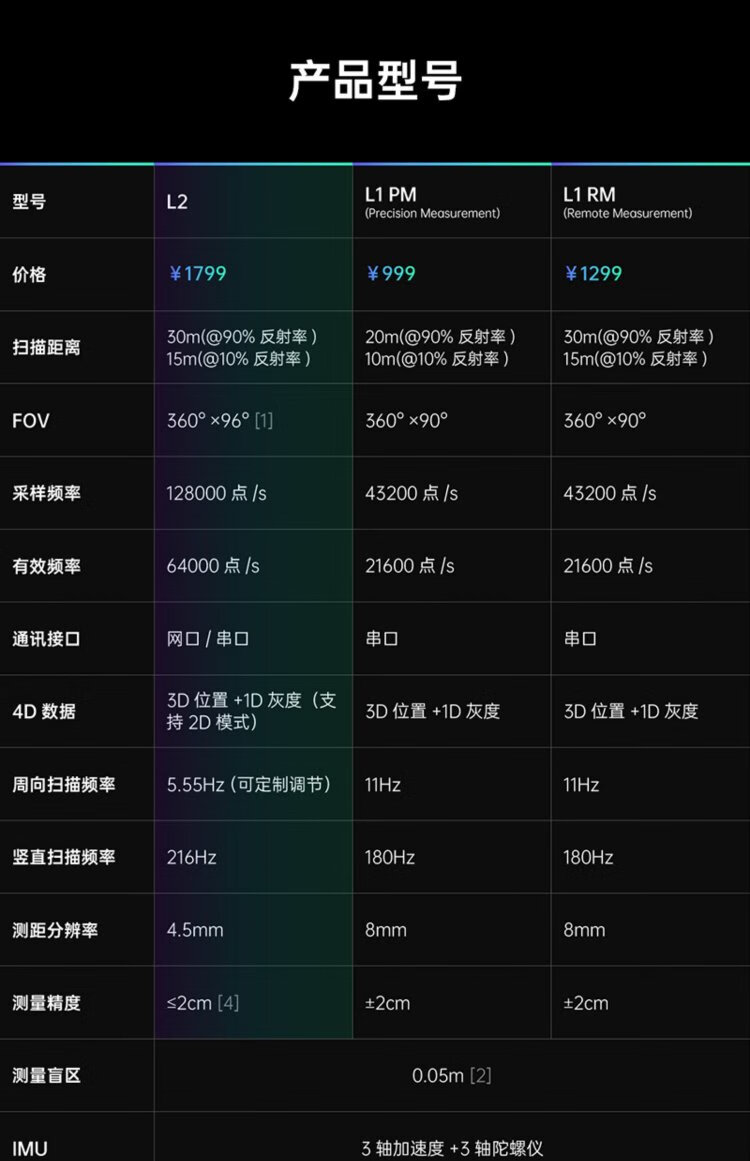Click the 扫描距离 row label
The height and width of the screenshot is (1161, 750).
click(x=46, y=348)
